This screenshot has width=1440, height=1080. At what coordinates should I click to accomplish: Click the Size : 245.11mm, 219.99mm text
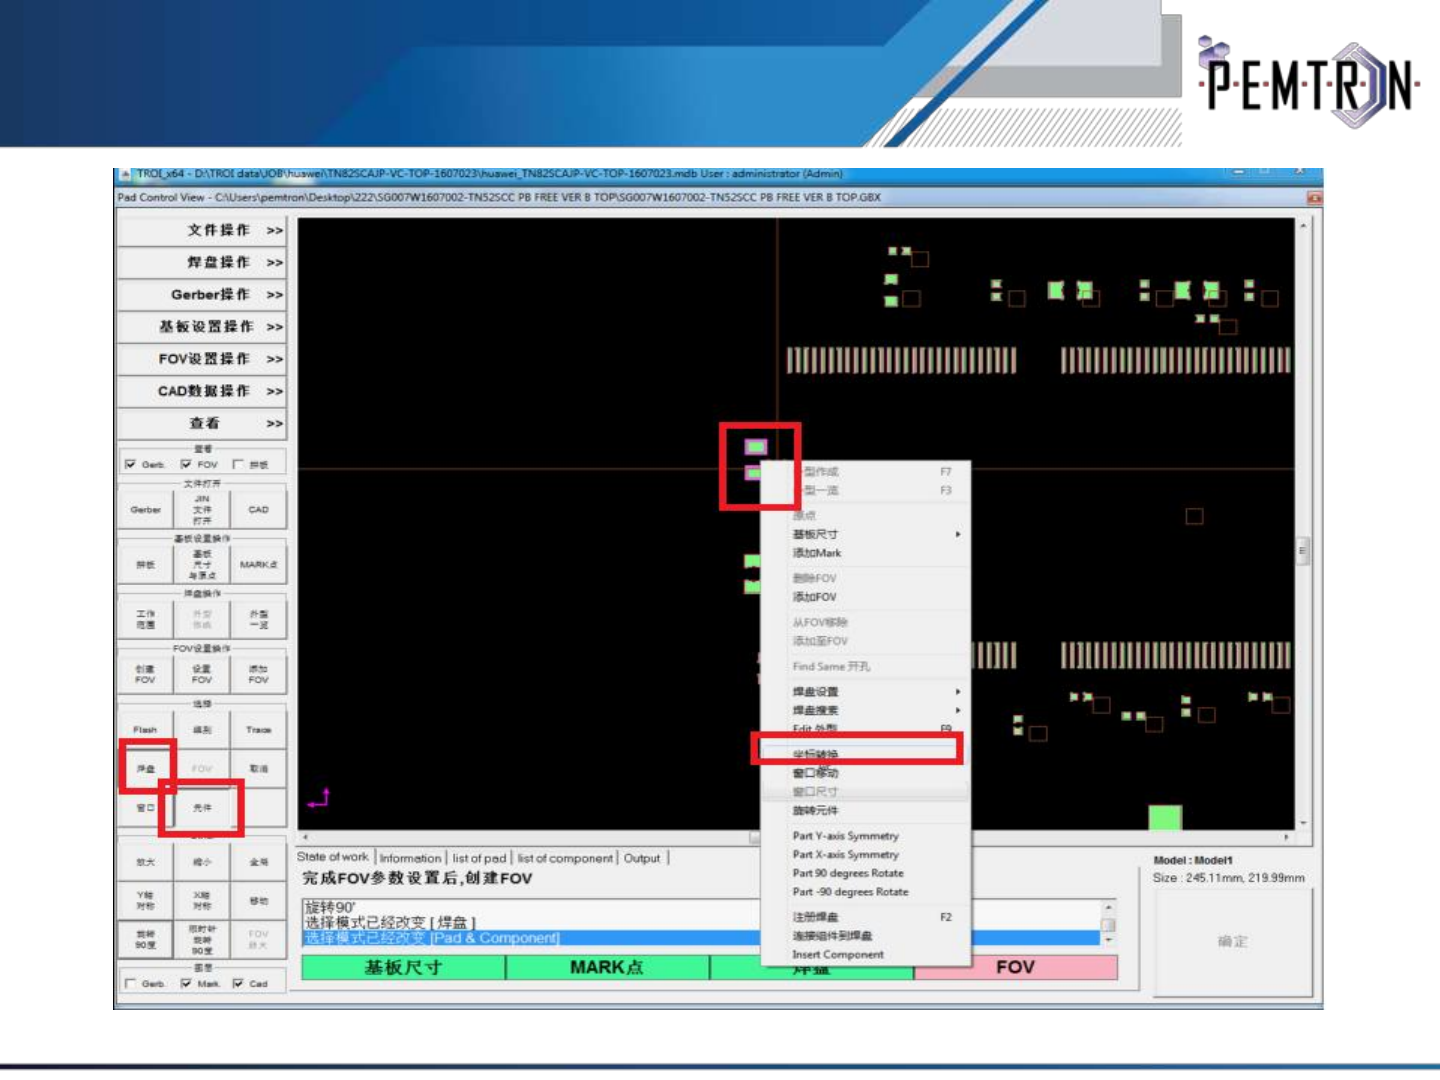[x=1229, y=878]
